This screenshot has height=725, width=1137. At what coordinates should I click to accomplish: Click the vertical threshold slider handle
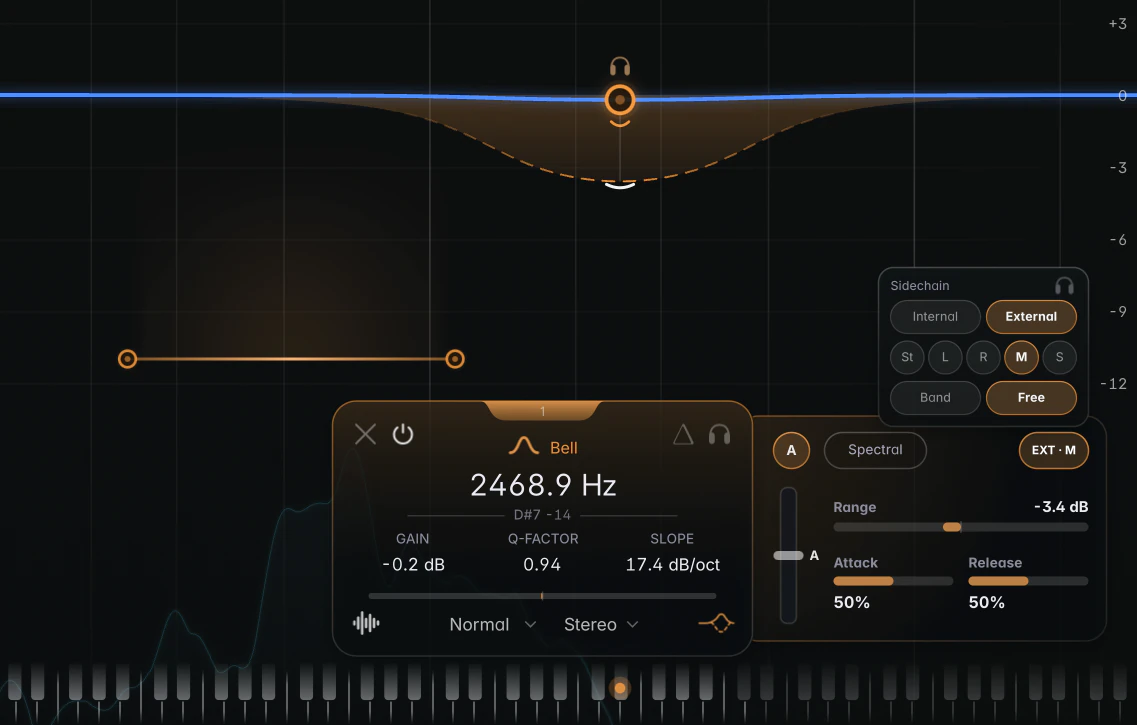[x=788, y=555]
